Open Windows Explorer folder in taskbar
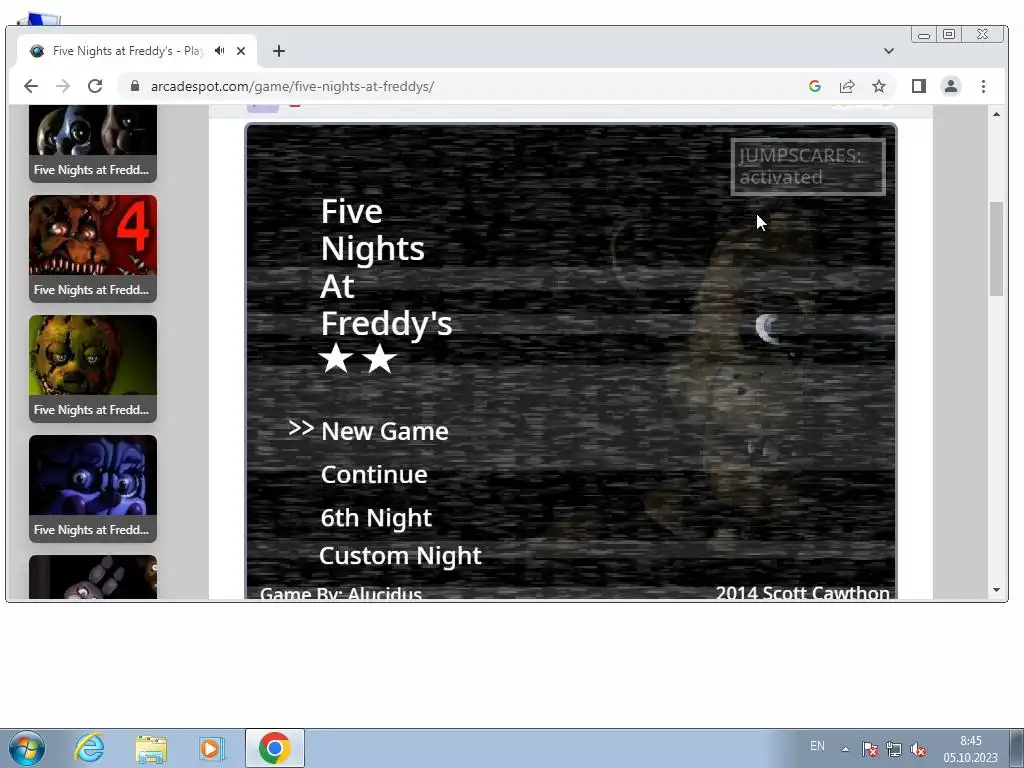Viewport: 1024px width, 768px height. [151, 748]
